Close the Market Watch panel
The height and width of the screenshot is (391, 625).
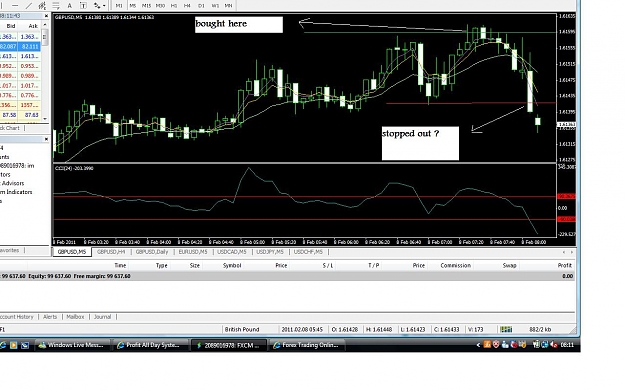(x=46, y=16)
